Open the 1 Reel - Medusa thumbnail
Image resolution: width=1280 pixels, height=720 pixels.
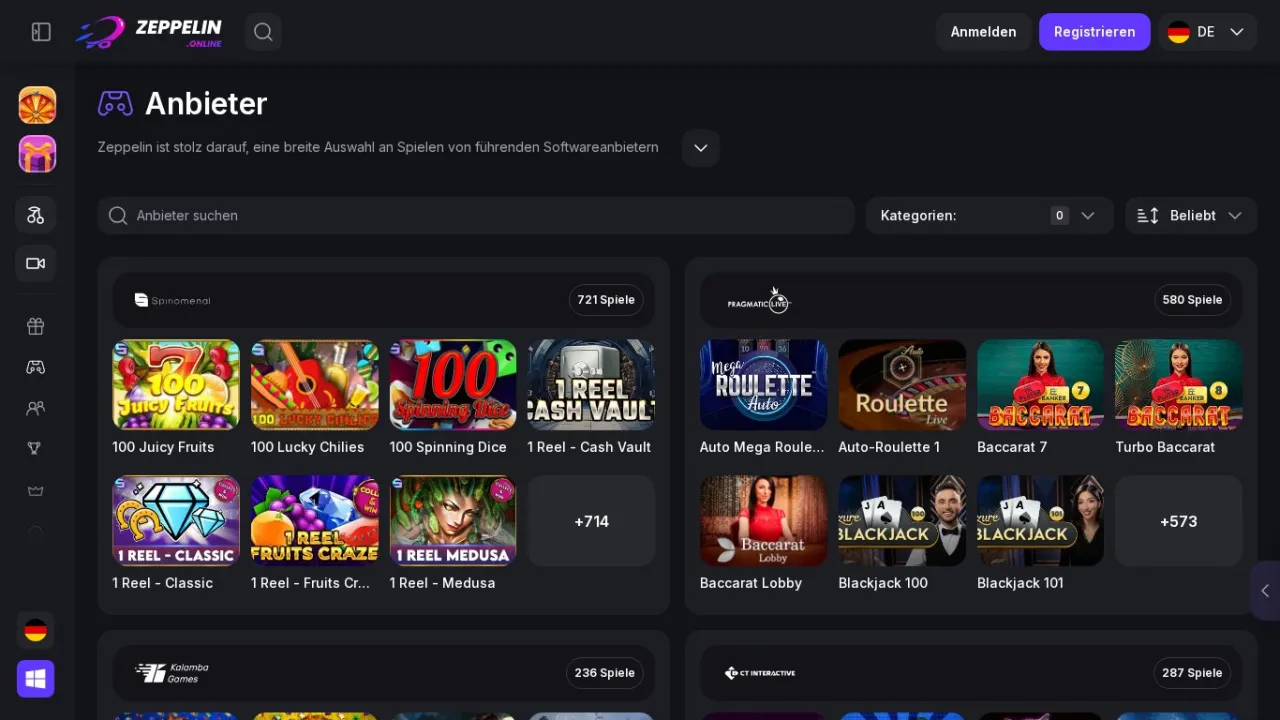coord(453,521)
